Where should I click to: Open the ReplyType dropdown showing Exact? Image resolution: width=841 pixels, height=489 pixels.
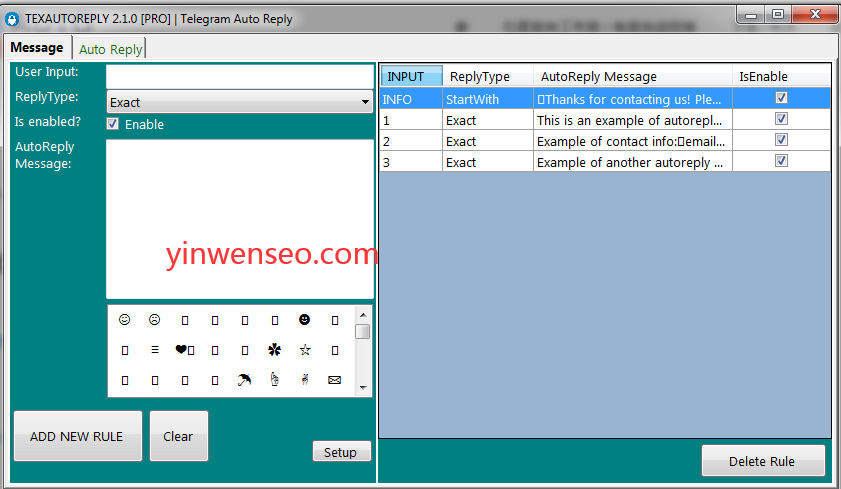pos(240,102)
